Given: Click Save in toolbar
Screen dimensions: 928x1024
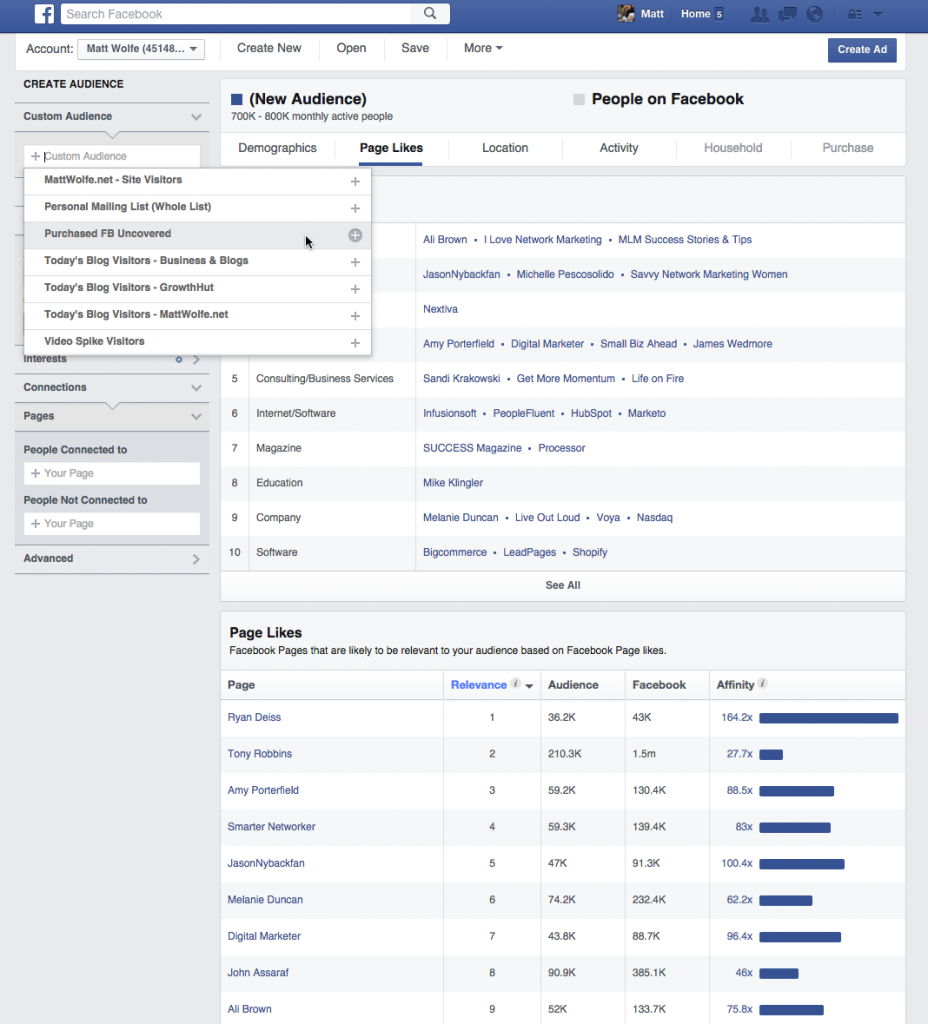Looking at the screenshot, I should point(415,48).
